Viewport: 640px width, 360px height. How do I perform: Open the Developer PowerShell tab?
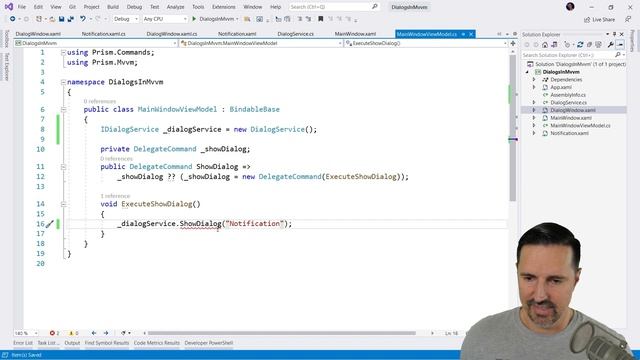pyautogui.click(x=209, y=343)
